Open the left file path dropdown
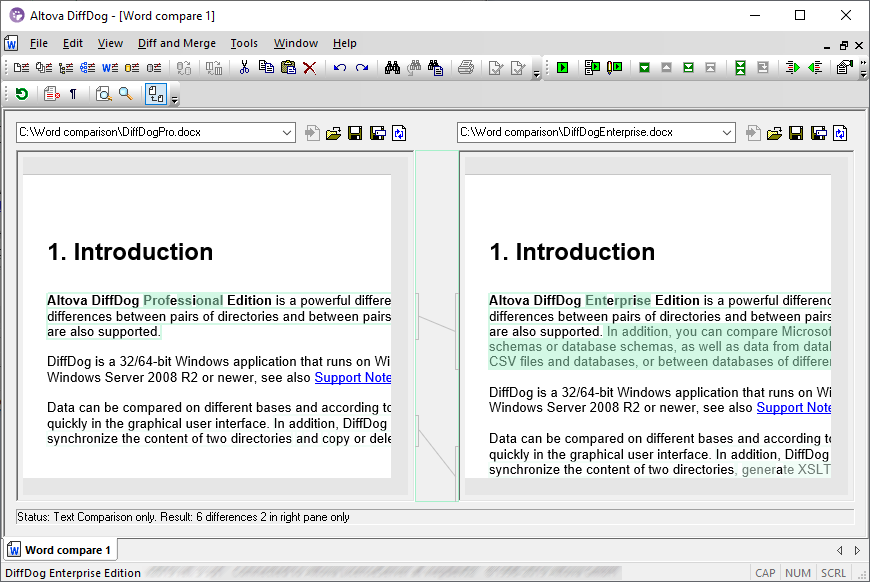The image size is (870, 582). click(x=289, y=132)
